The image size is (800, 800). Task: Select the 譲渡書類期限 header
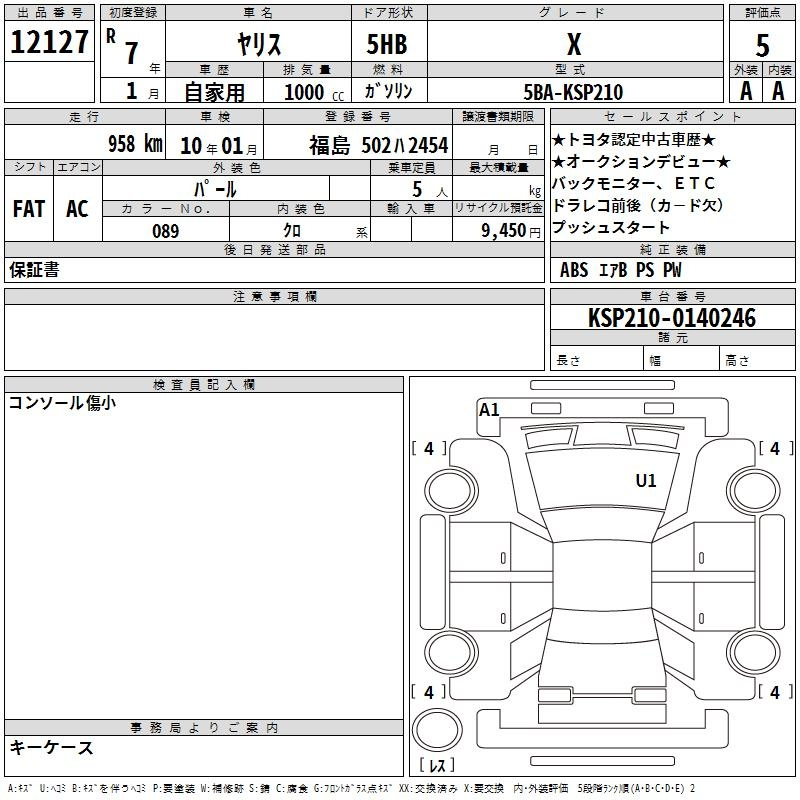tap(498, 116)
